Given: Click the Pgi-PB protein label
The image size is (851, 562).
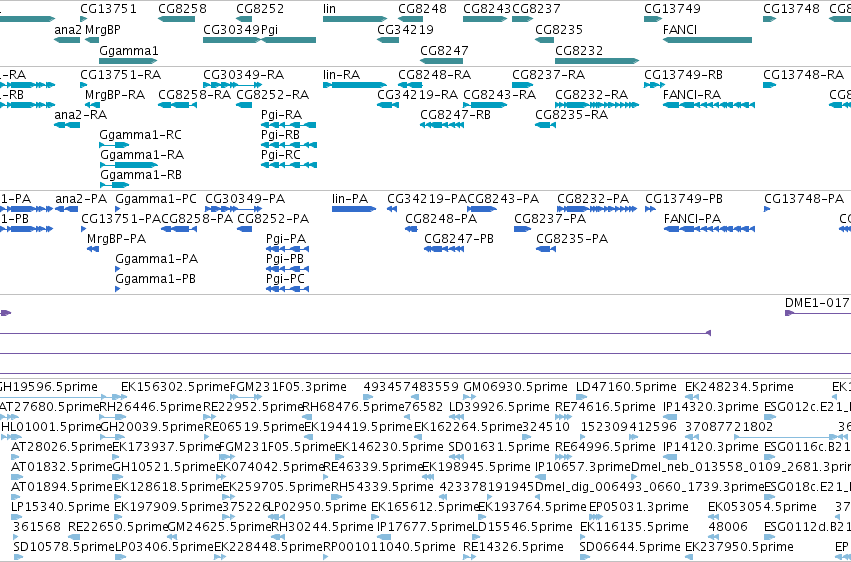Looking at the screenshot, I should coord(285,259).
